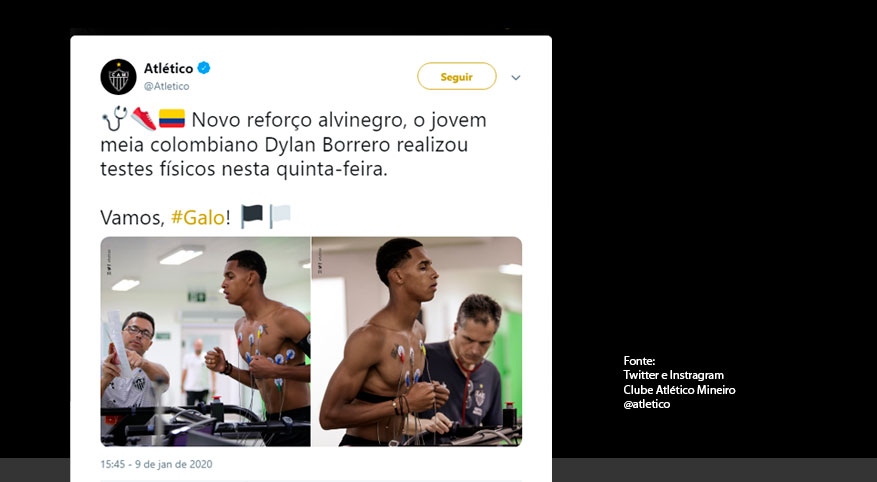
Task: Click the Seguir follow button
Action: tap(456, 77)
